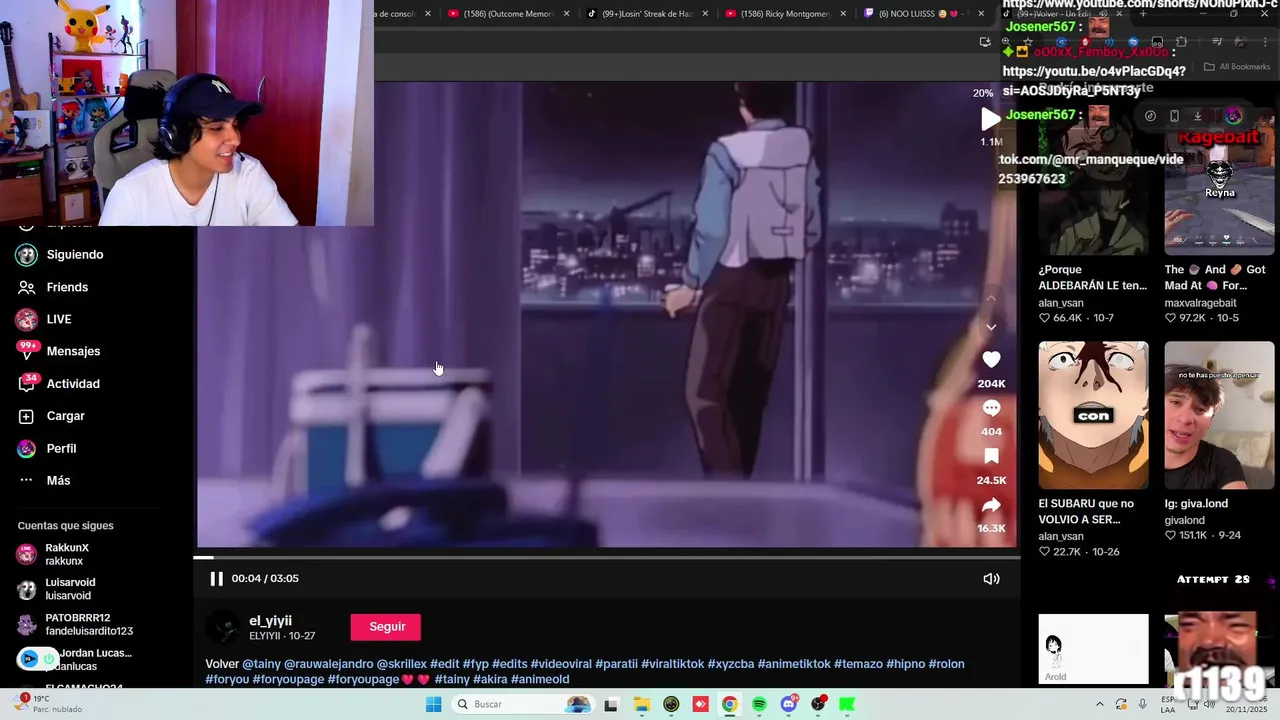Save video with the bookmark icon
This screenshot has height=720, width=1280.
coord(991,456)
